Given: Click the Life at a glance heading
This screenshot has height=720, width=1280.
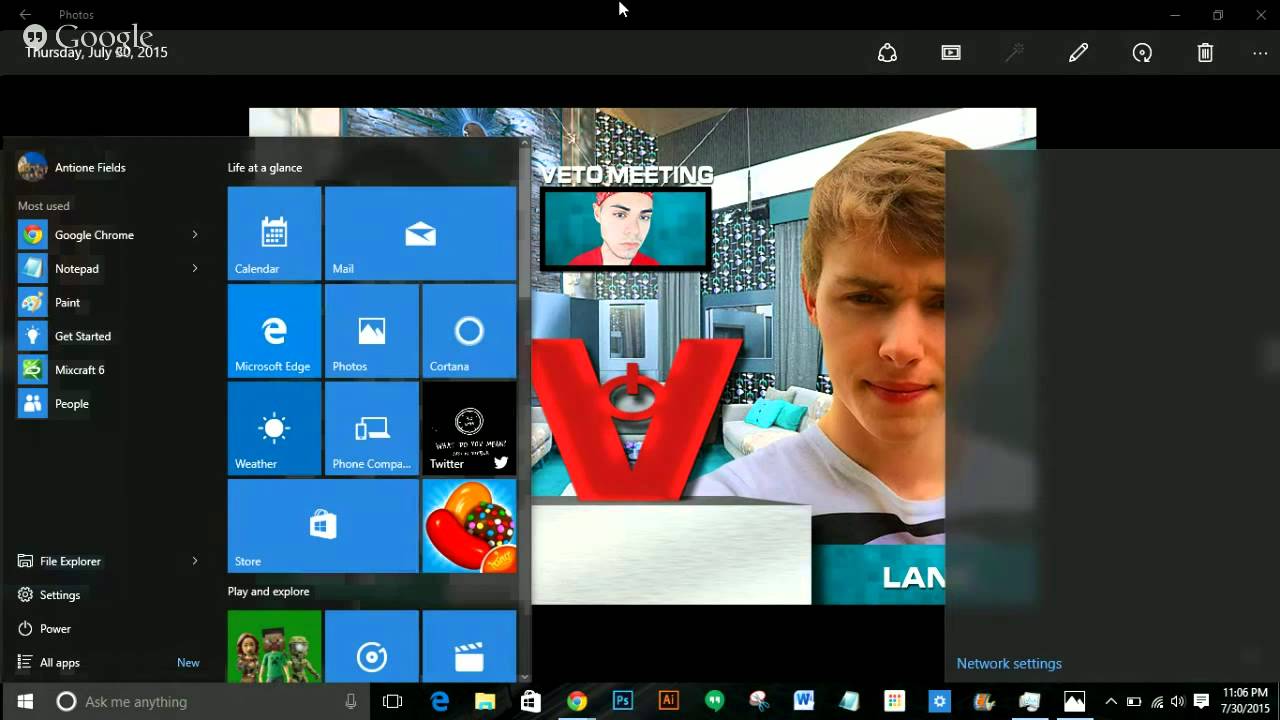Looking at the screenshot, I should coord(265,168).
